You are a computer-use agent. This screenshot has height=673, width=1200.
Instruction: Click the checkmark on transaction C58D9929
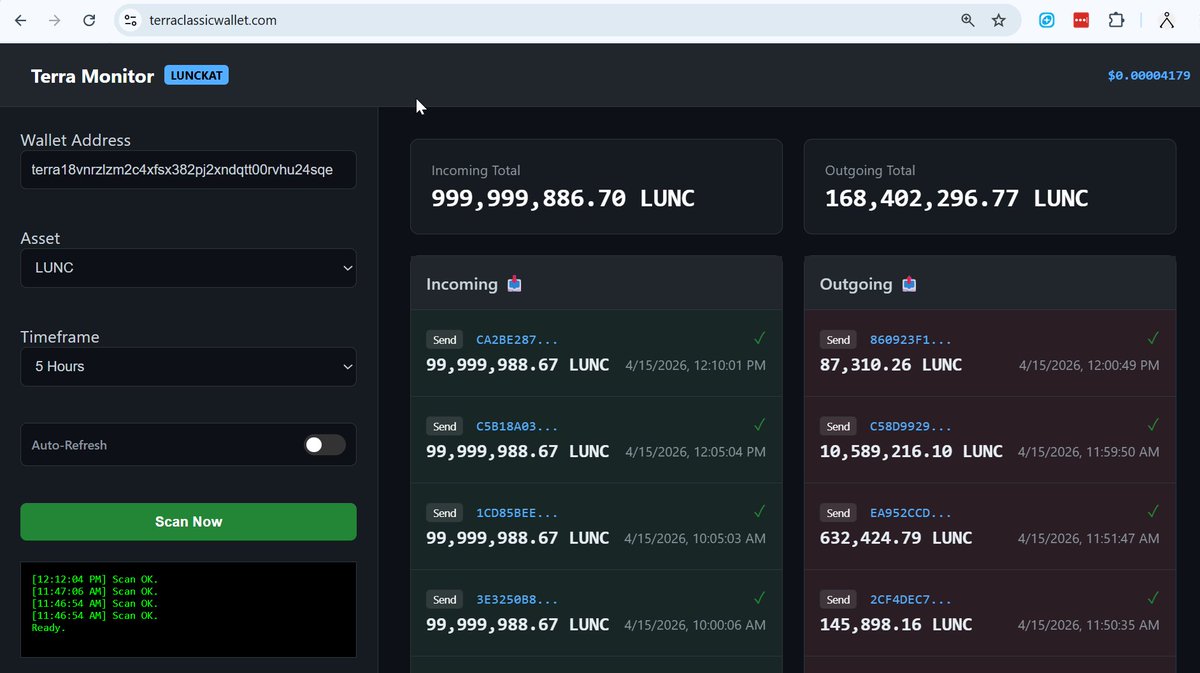(x=1153, y=425)
